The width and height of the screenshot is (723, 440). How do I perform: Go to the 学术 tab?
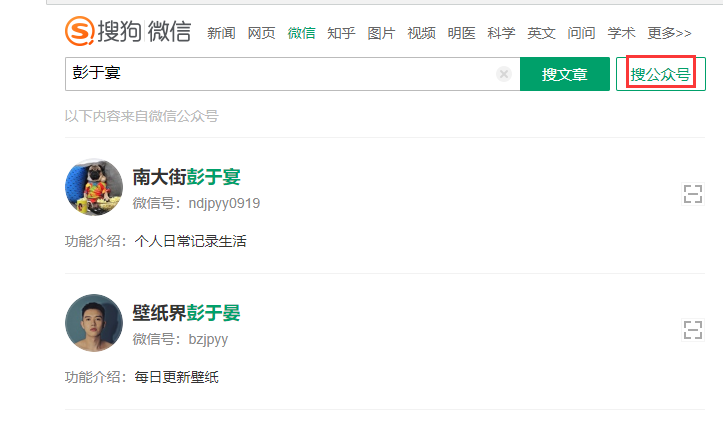tap(622, 33)
